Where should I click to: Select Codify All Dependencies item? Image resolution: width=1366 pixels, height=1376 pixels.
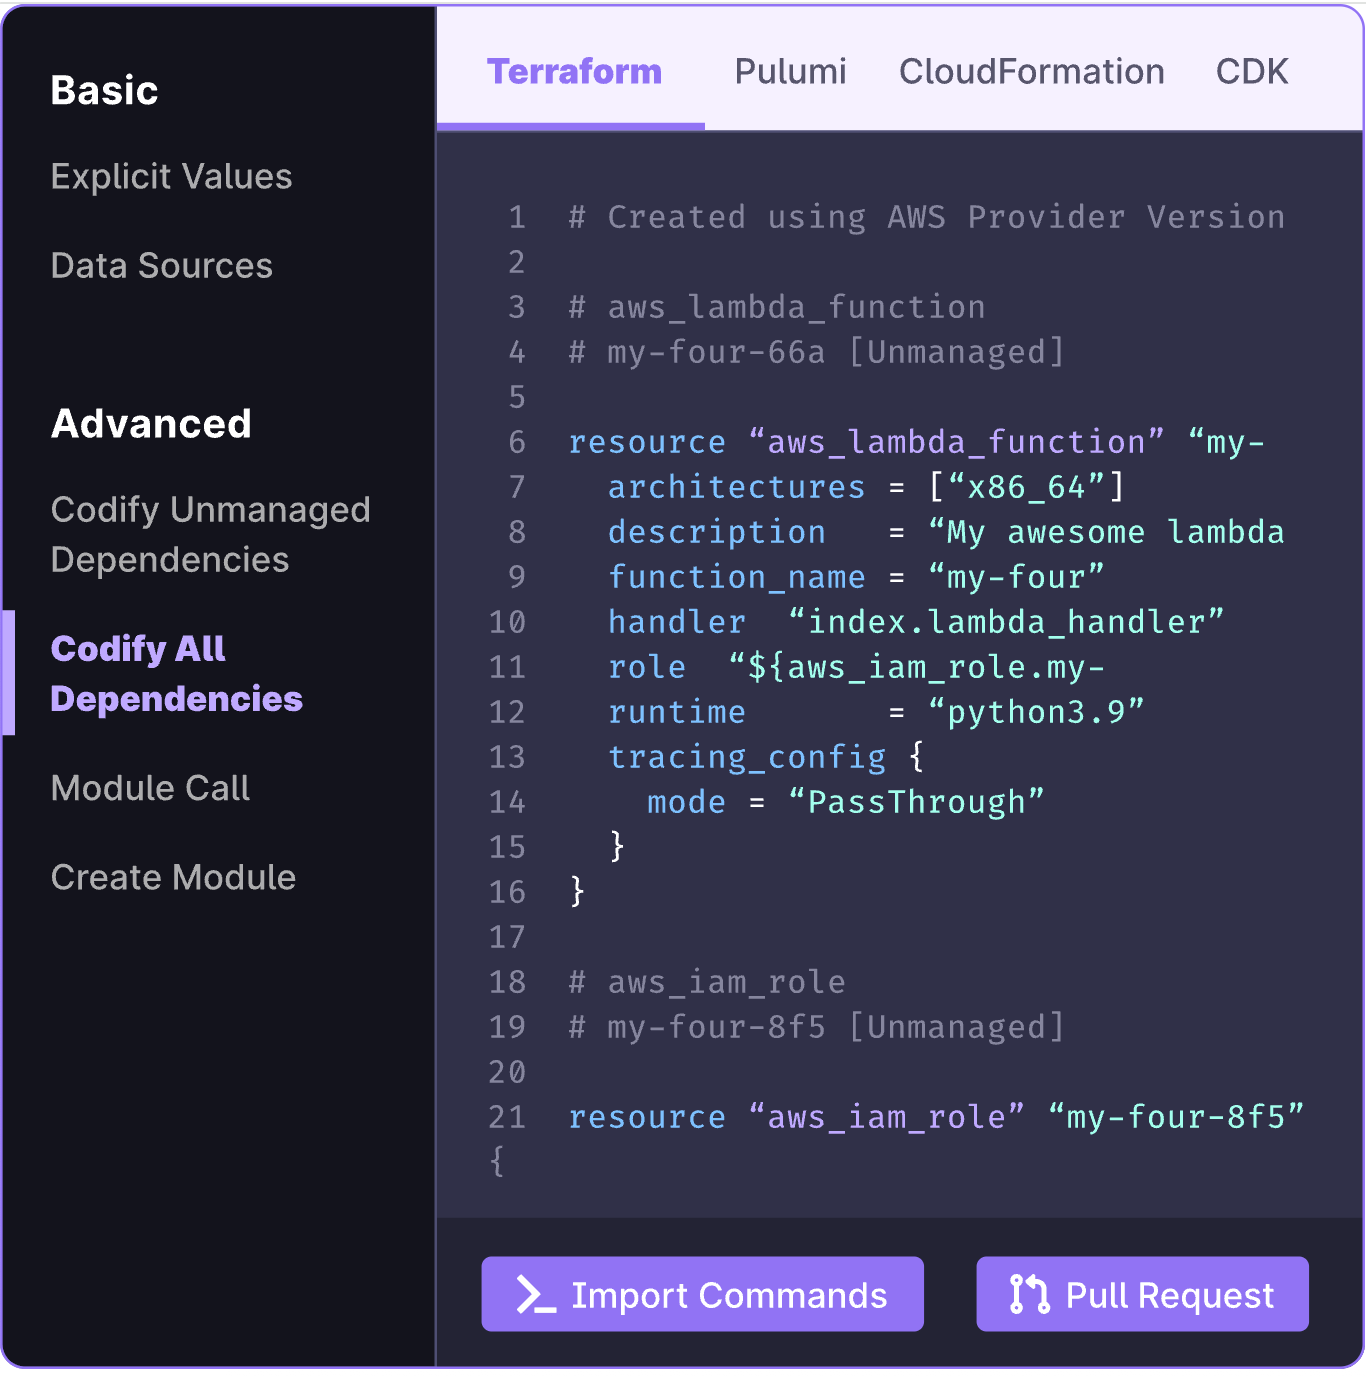[x=176, y=674]
